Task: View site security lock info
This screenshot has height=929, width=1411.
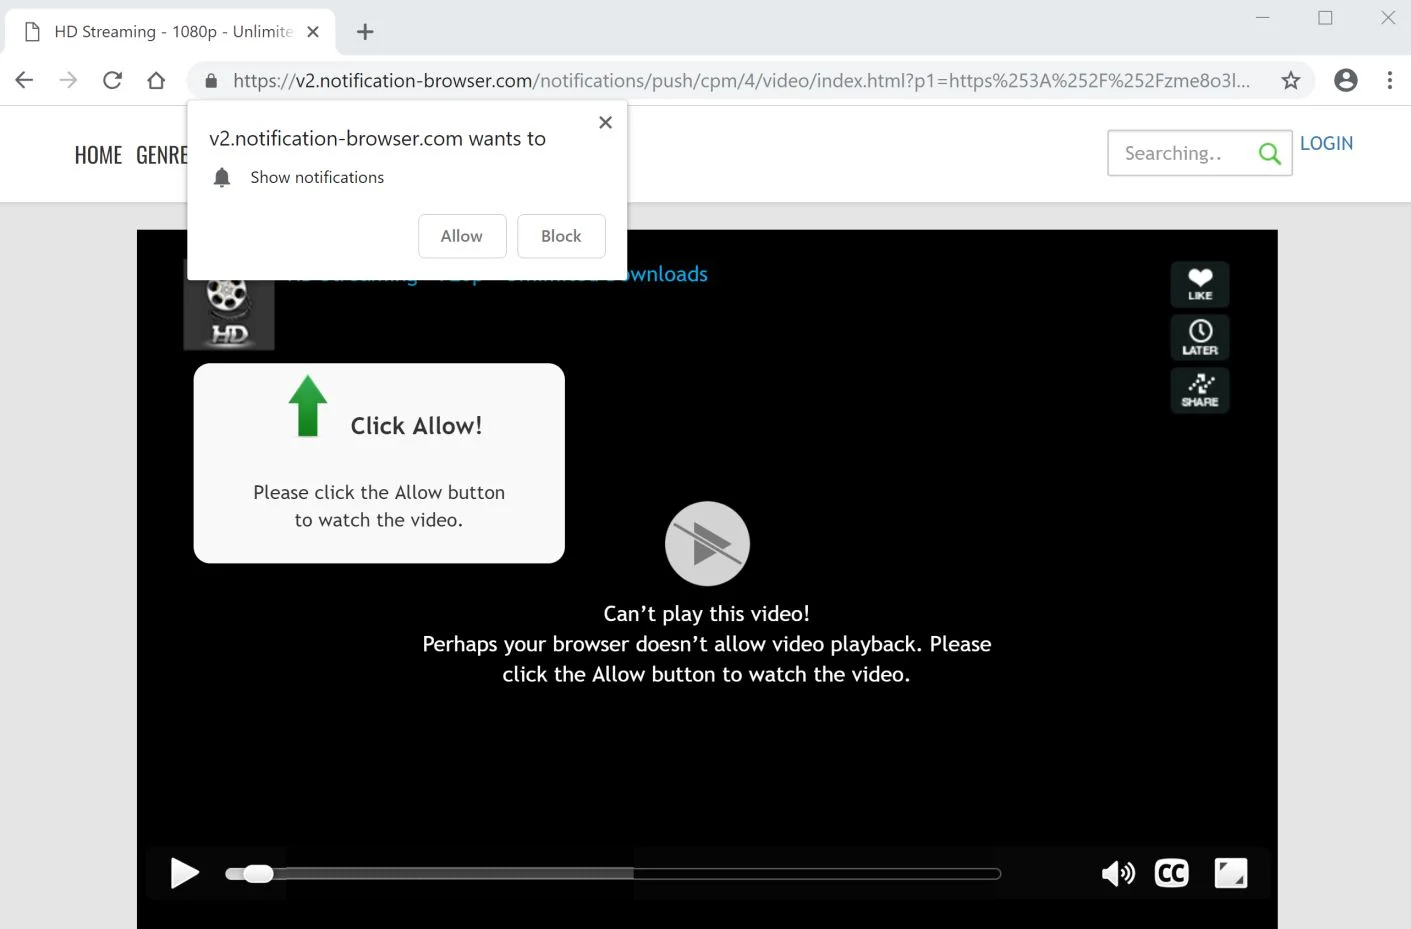Action: coord(211,81)
